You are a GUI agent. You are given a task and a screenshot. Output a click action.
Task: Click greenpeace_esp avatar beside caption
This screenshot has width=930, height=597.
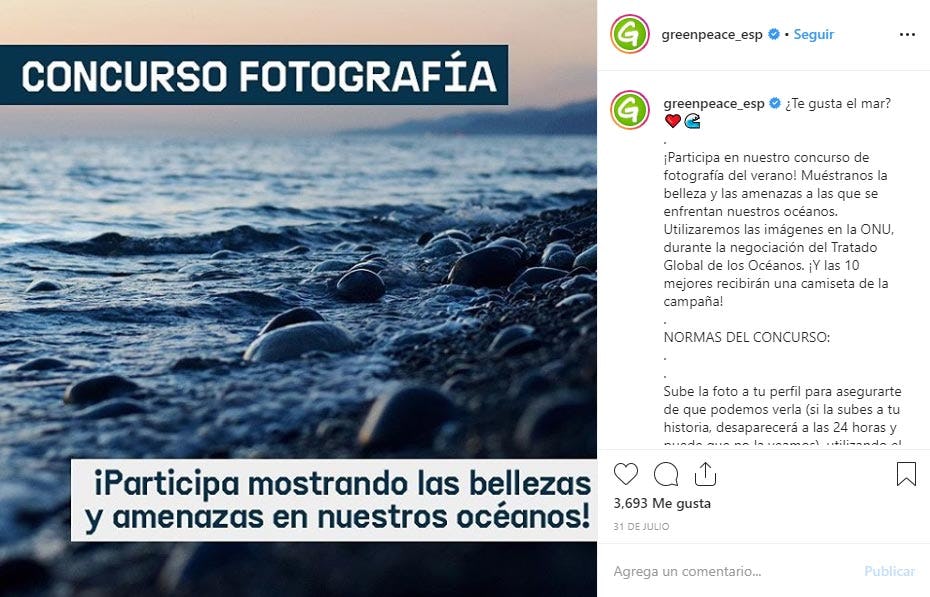630,110
